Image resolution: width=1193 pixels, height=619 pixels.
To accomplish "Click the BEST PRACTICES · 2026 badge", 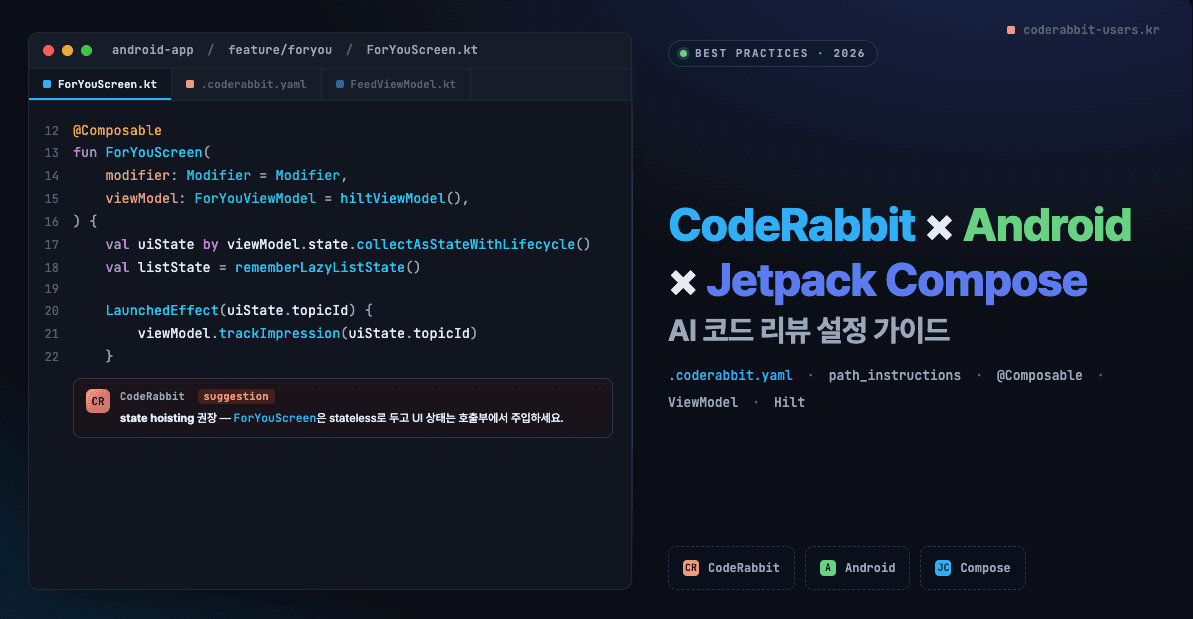I will [772, 53].
